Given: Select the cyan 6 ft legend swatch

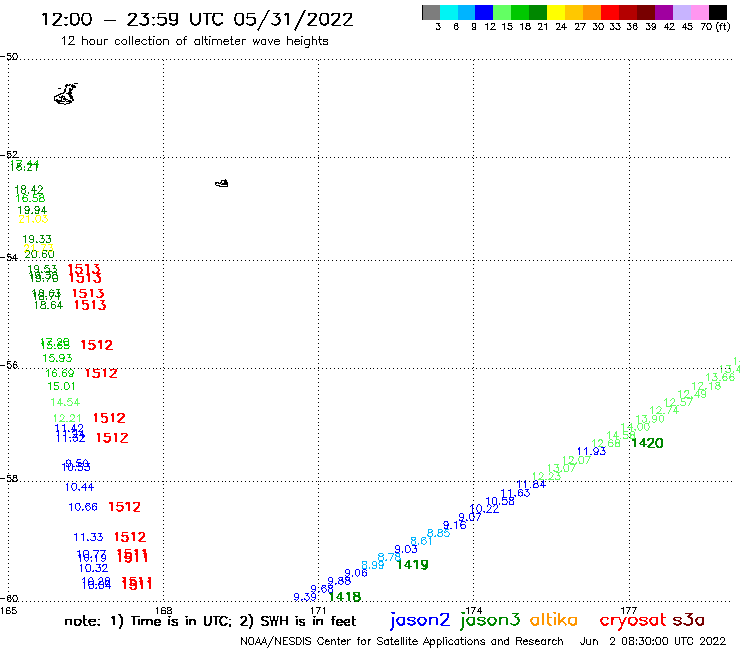Looking at the screenshot, I should point(449,12).
